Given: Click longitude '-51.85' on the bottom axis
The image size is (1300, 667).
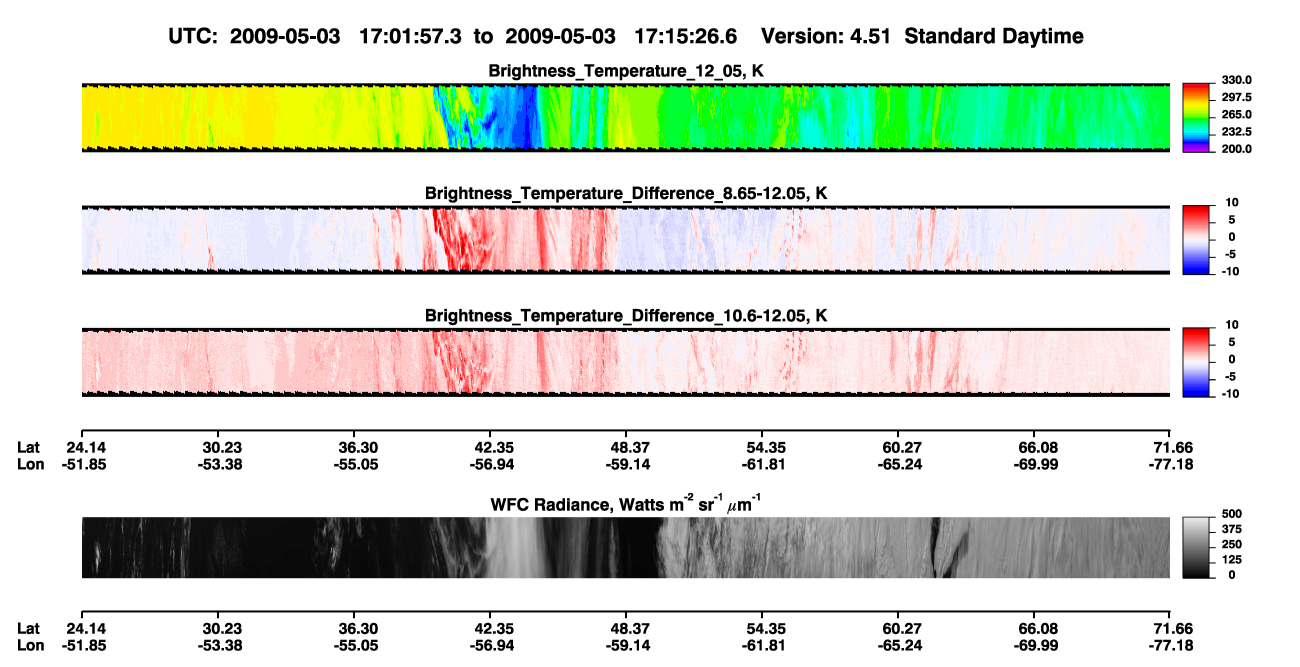Looking at the screenshot, I should 85,645.
